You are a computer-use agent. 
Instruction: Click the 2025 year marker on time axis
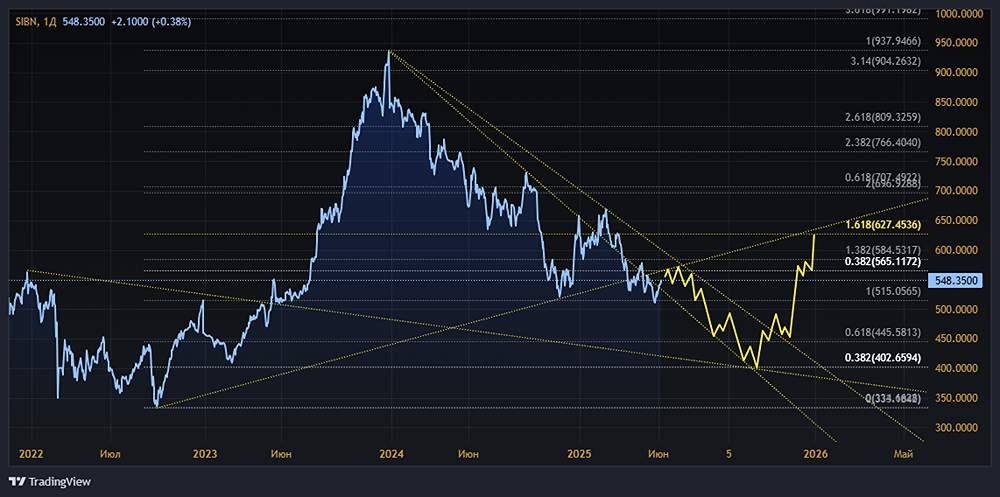580,454
